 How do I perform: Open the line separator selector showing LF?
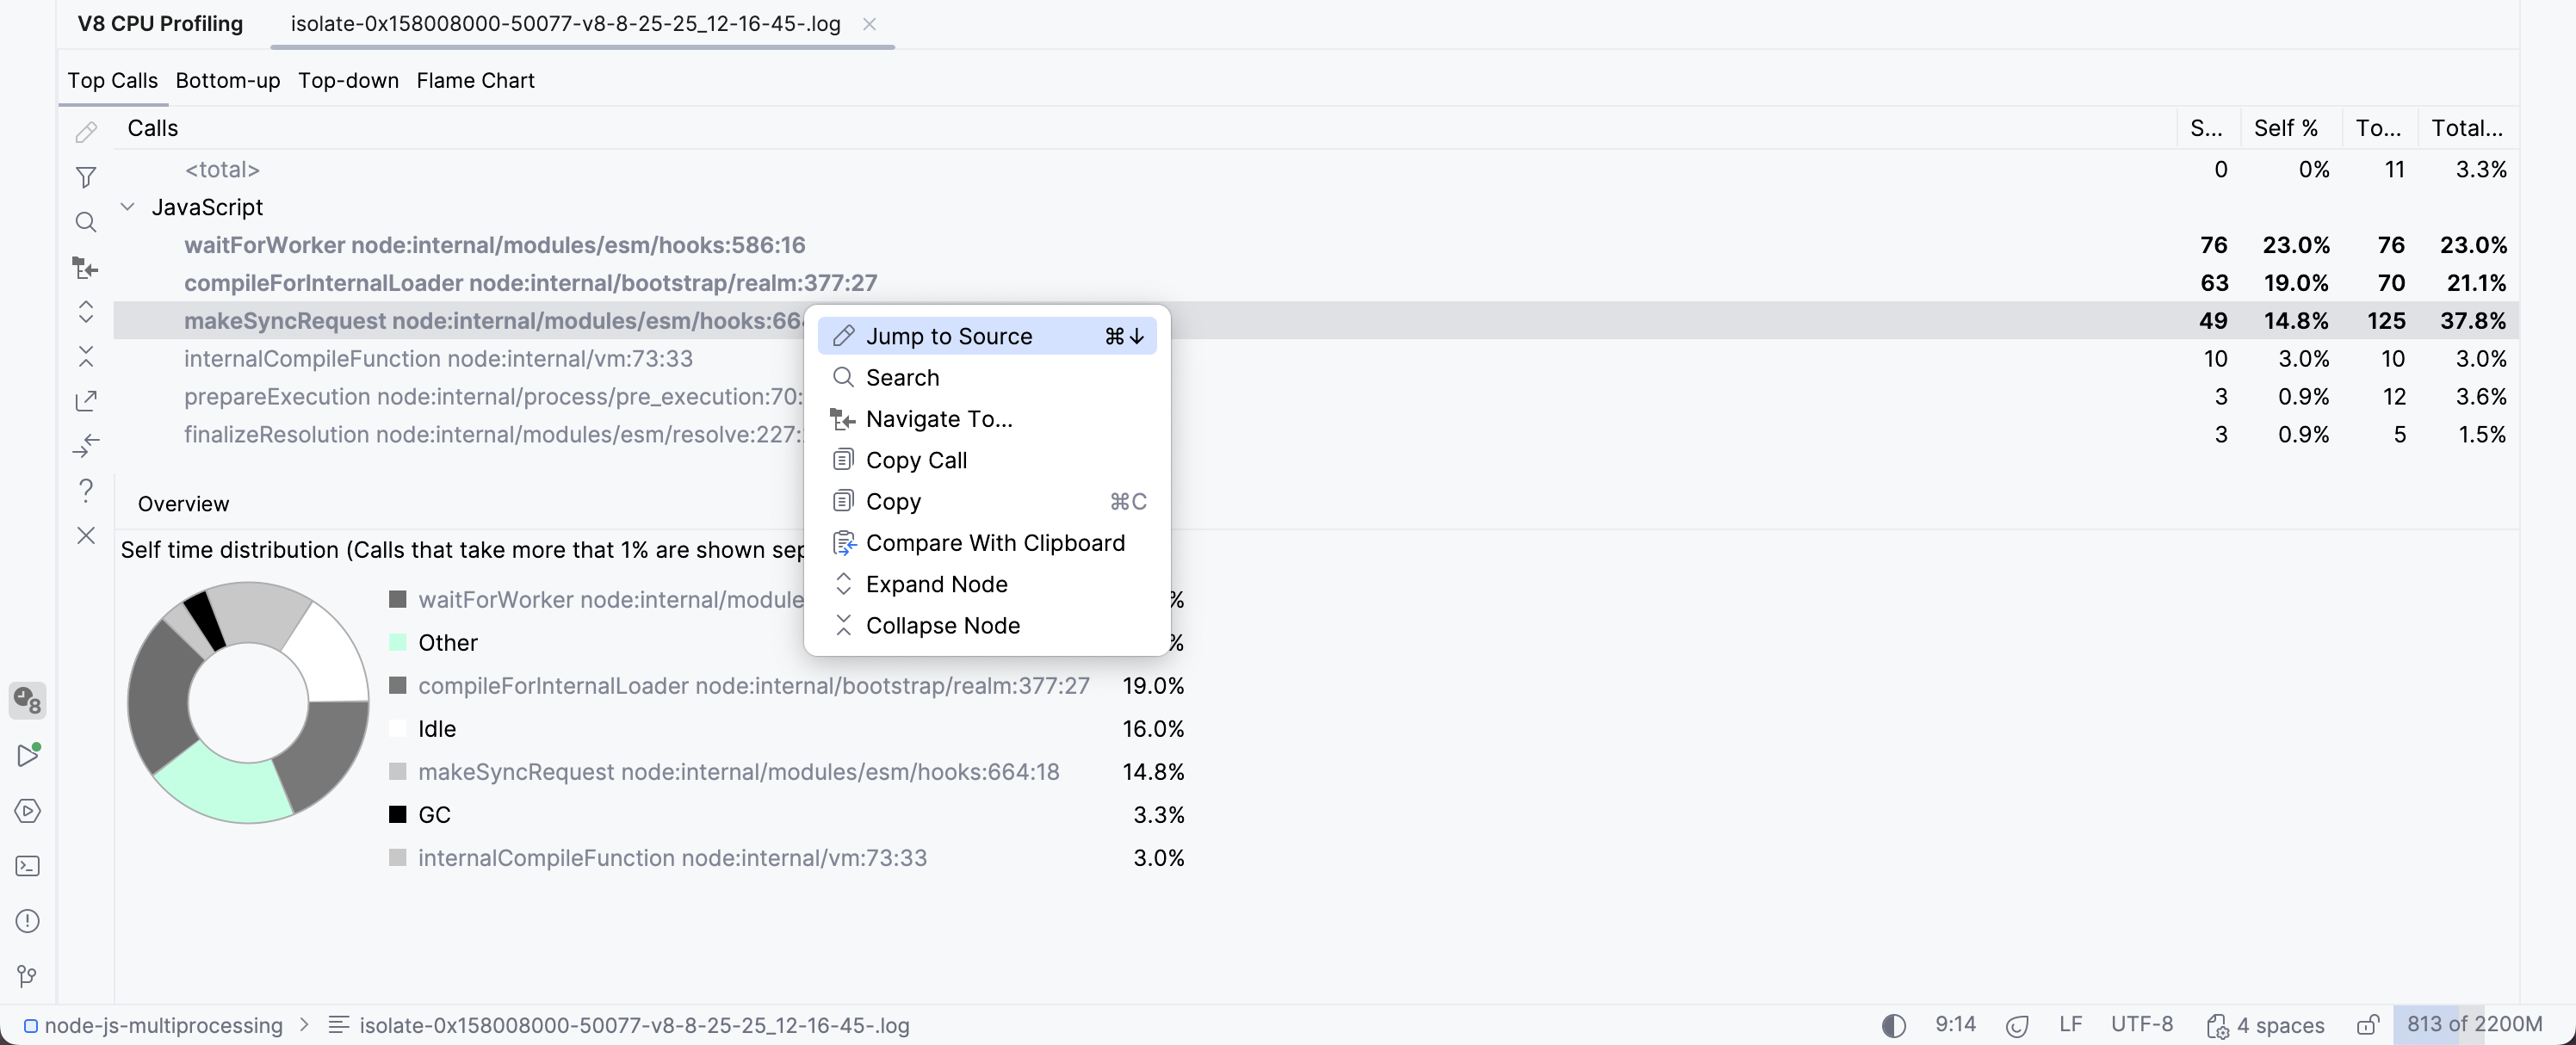[2070, 1024]
